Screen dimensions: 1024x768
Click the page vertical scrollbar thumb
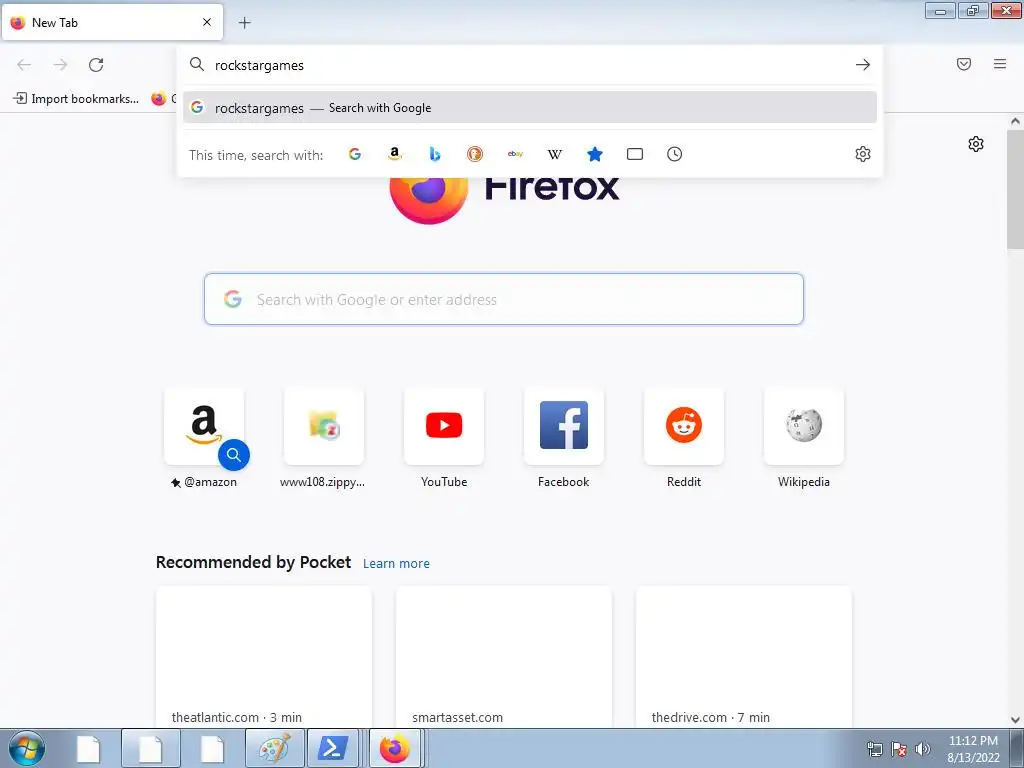pyautogui.click(x=1015, y=189)
